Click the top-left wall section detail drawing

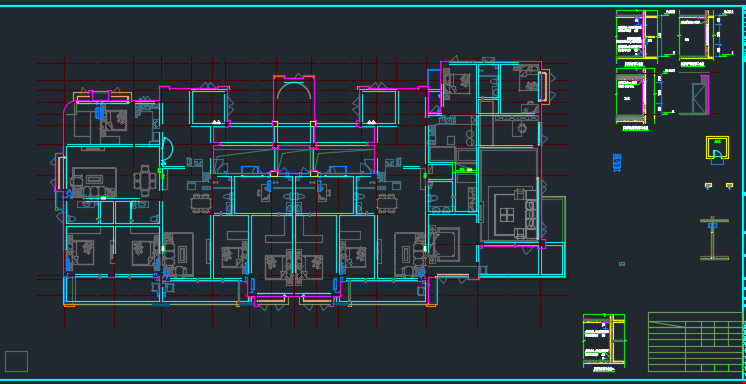(637, 37)
